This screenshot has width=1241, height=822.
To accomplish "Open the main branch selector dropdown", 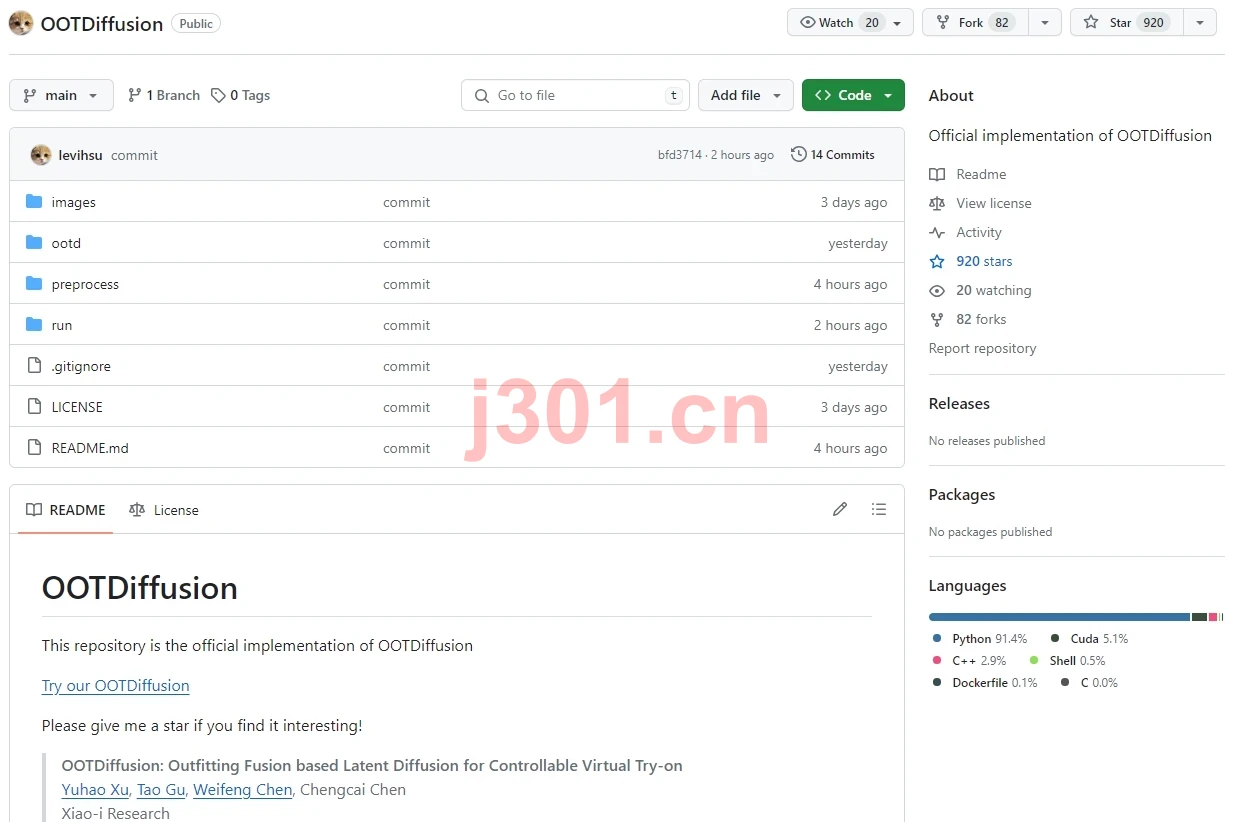I will [61, 95].
